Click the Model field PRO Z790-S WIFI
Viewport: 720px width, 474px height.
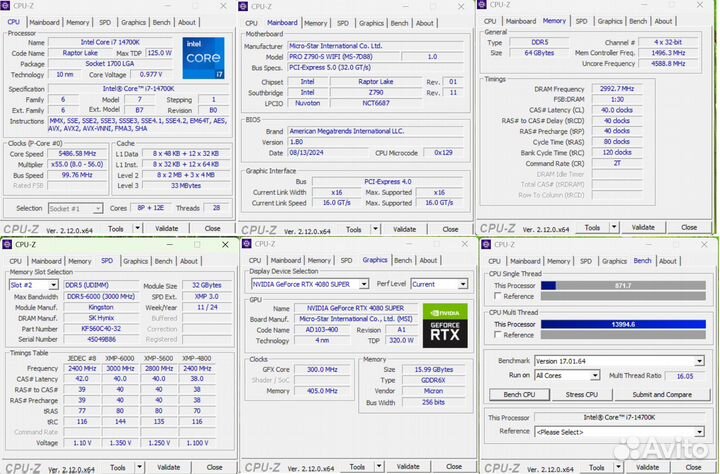tap(343, 57)
